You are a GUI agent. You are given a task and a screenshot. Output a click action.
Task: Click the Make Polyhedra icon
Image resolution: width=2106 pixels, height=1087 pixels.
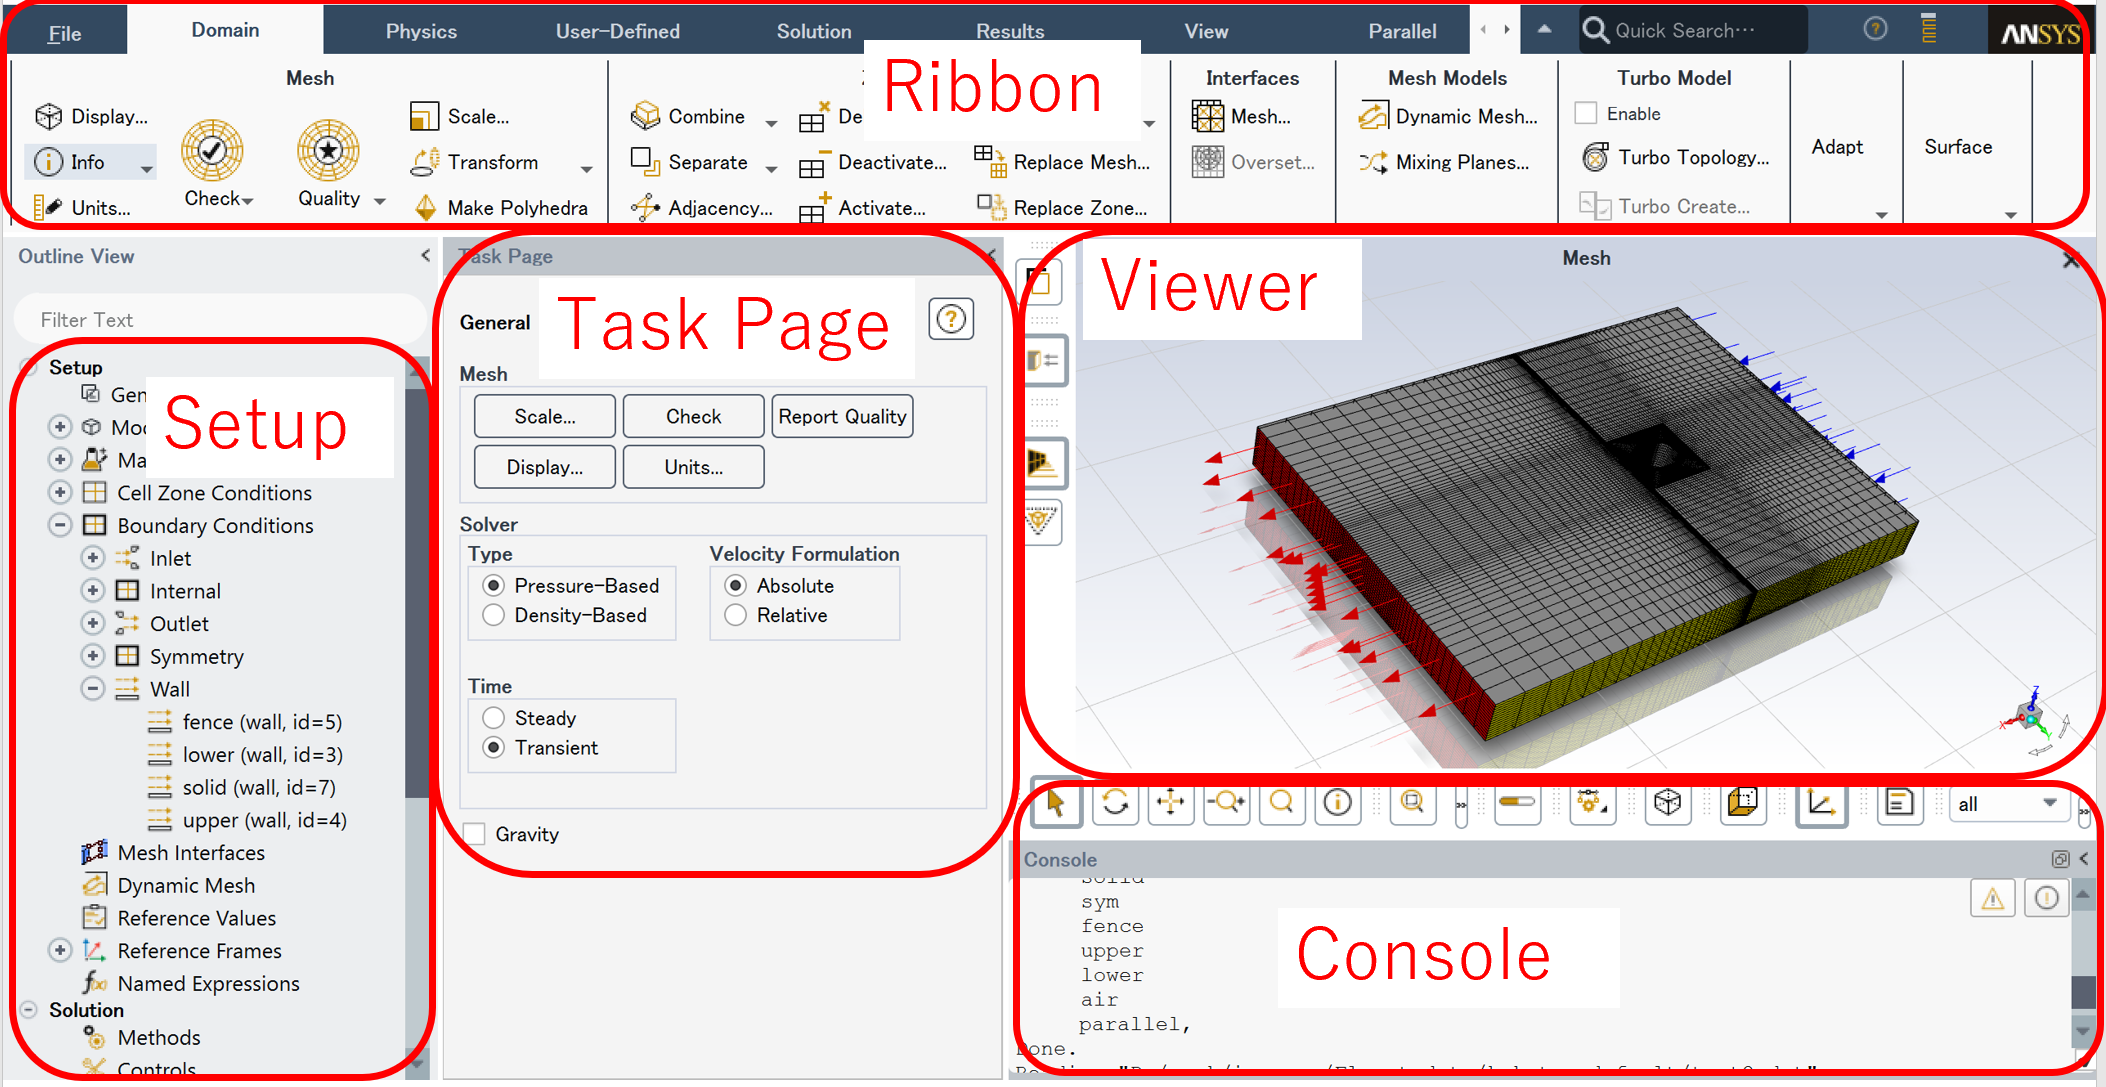point(426,208)
